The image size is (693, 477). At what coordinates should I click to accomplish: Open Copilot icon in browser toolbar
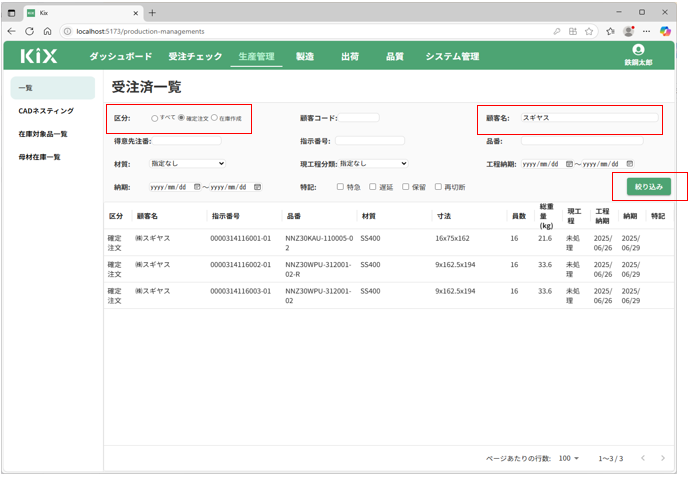click(665, 31)
